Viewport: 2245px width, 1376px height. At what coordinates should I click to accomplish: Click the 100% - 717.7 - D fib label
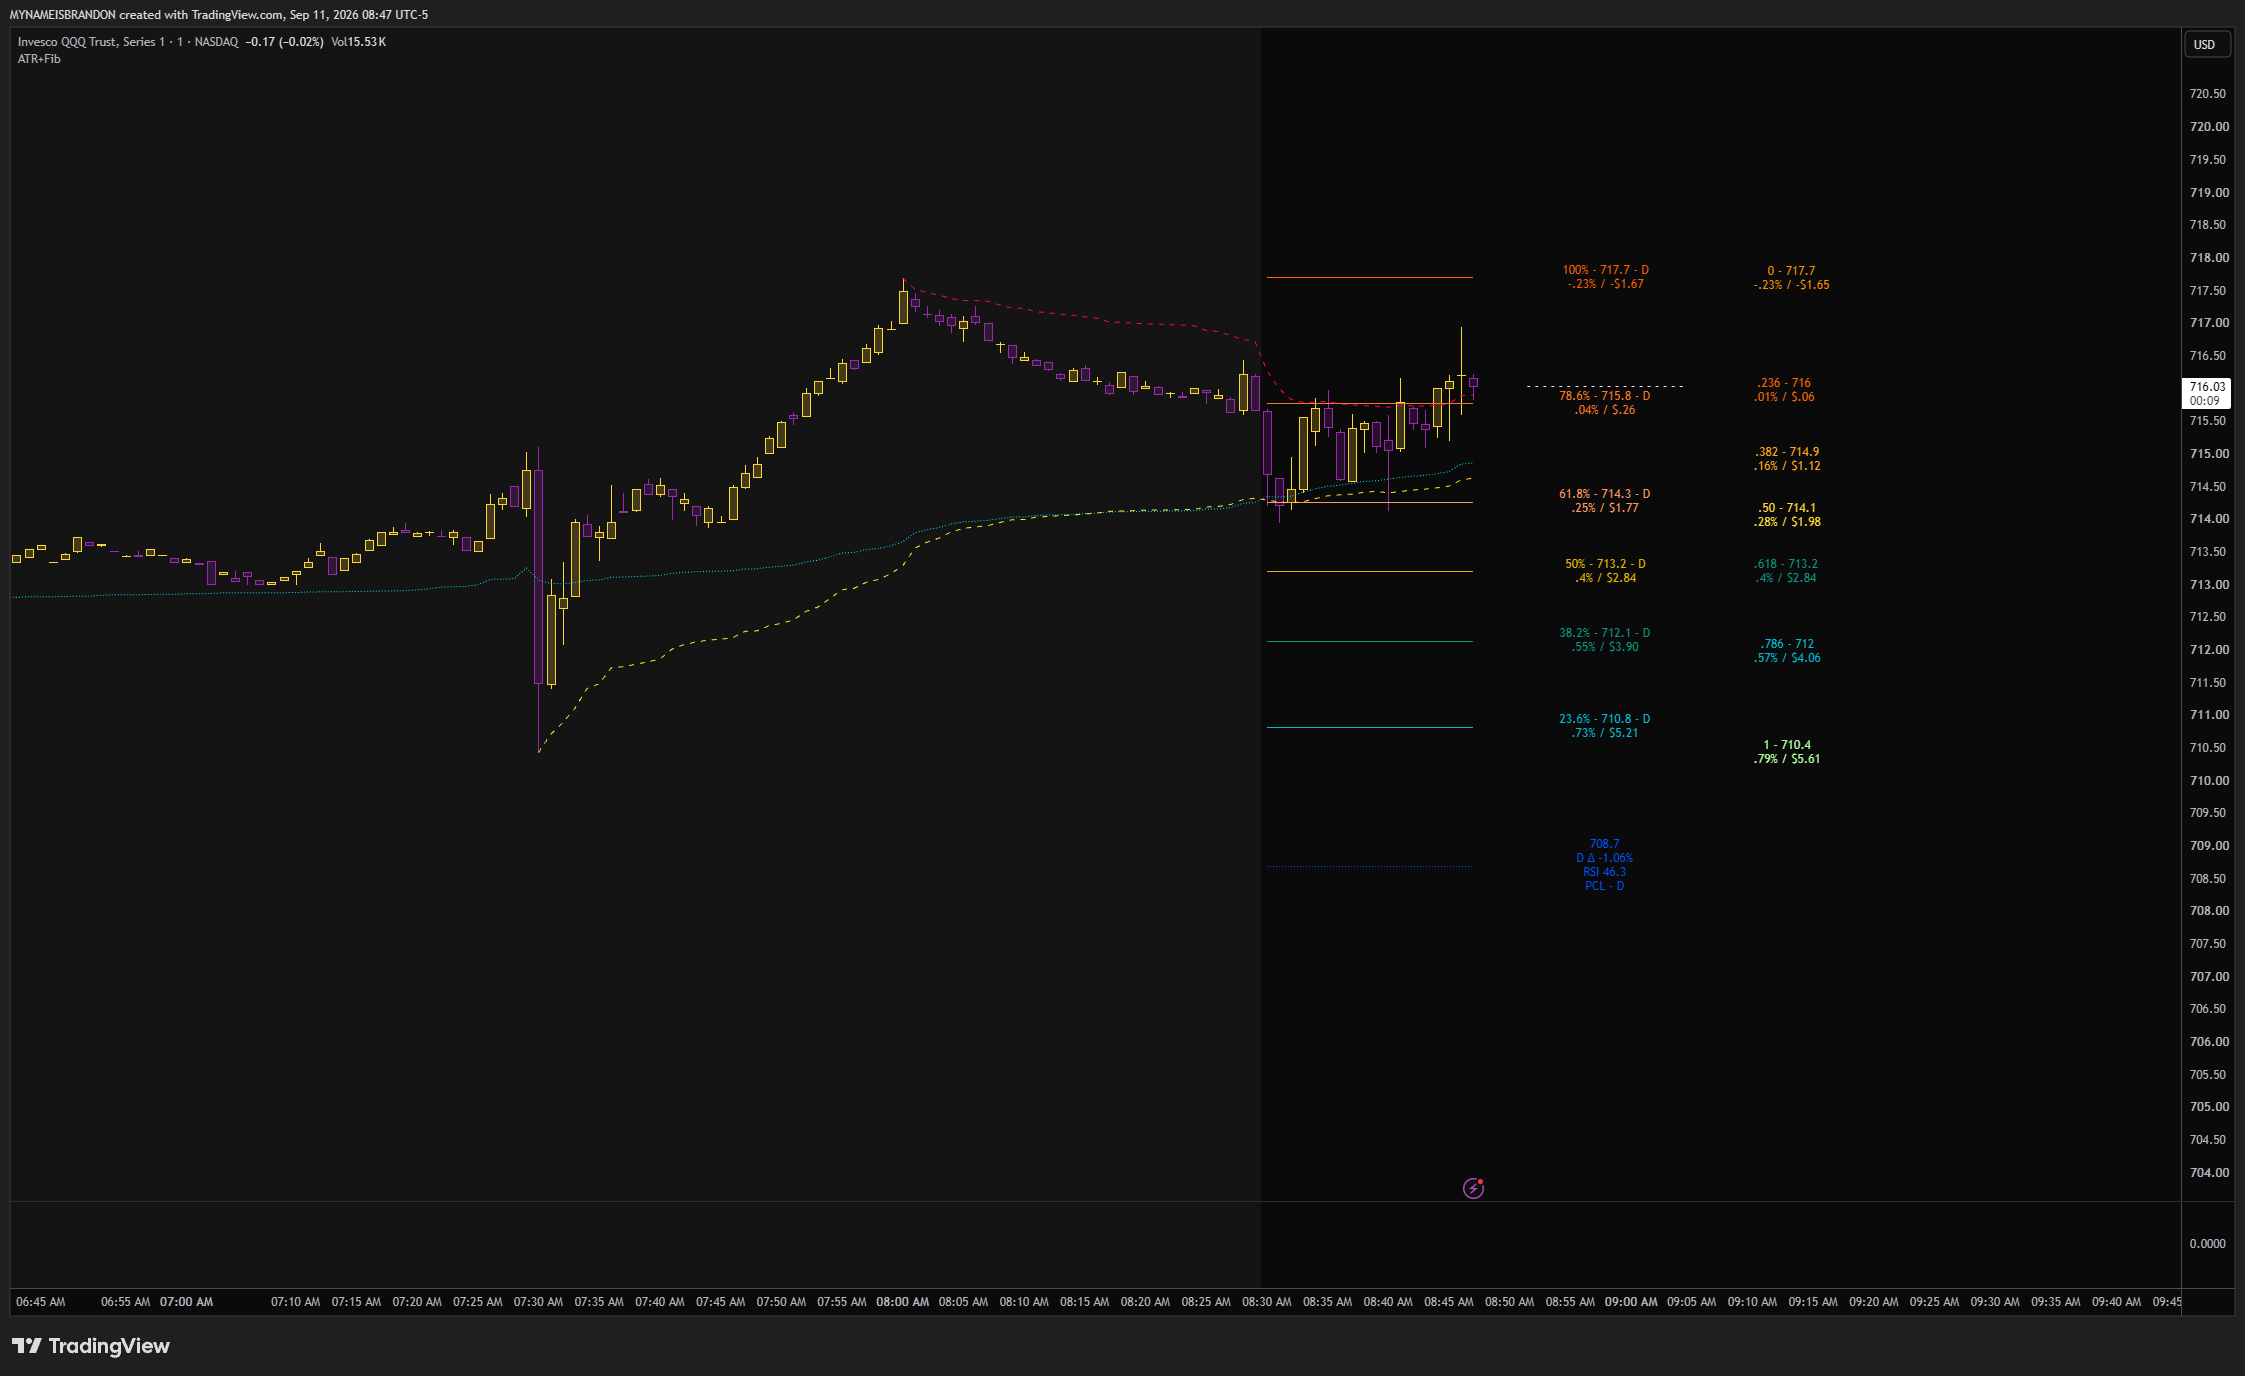click(x=1605, y=277)
